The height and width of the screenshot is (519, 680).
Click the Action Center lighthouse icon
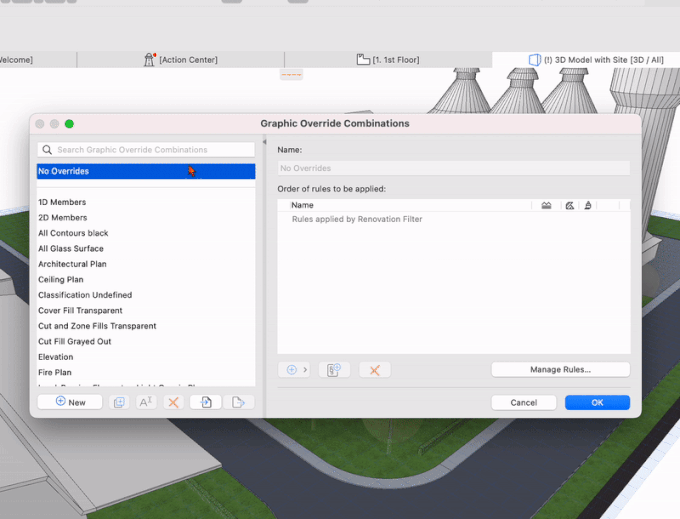coord(149,59)
